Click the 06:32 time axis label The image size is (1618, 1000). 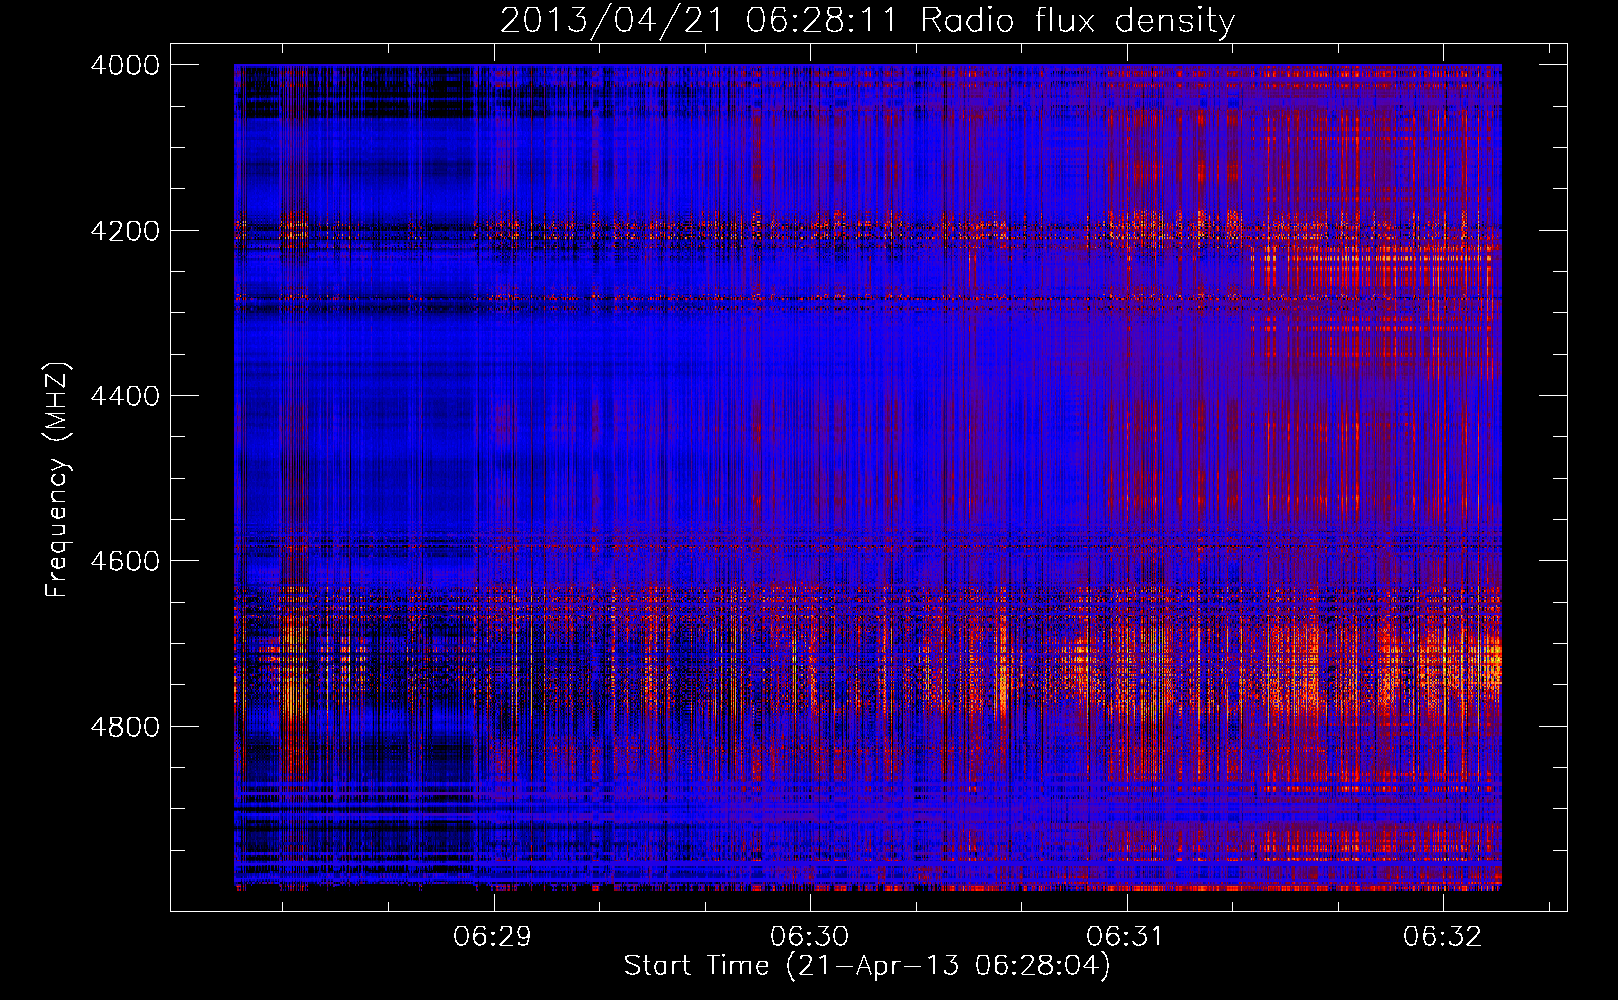pos(1442,936)
